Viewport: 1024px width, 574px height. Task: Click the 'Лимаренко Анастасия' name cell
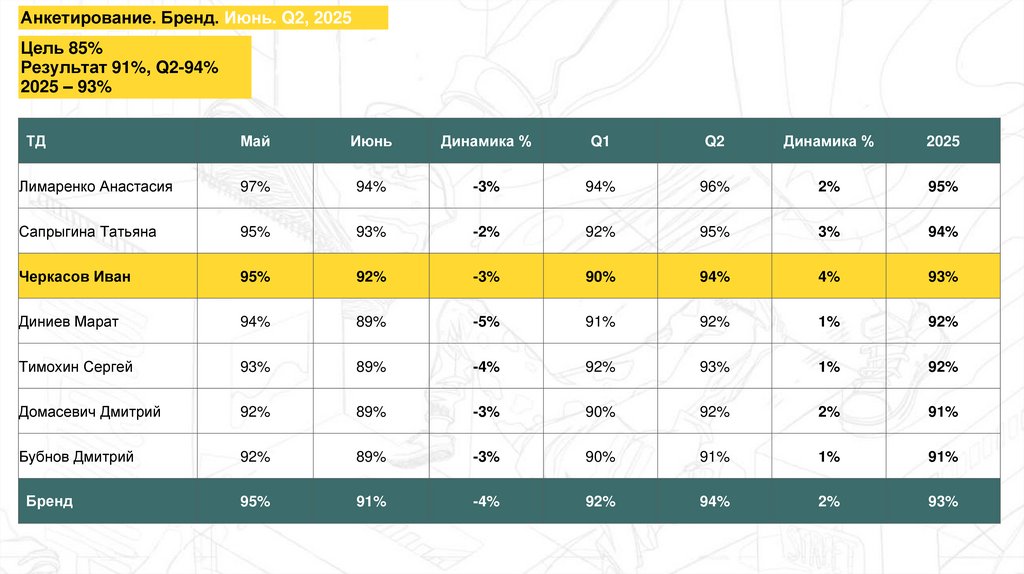tap(96, 186)
